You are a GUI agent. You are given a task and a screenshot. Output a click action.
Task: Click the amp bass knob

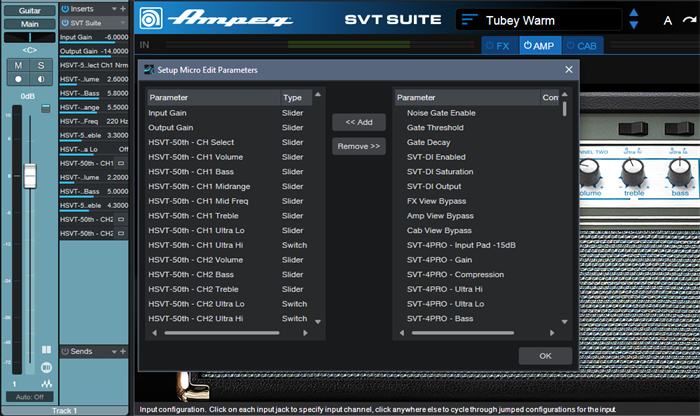[680, 172]
